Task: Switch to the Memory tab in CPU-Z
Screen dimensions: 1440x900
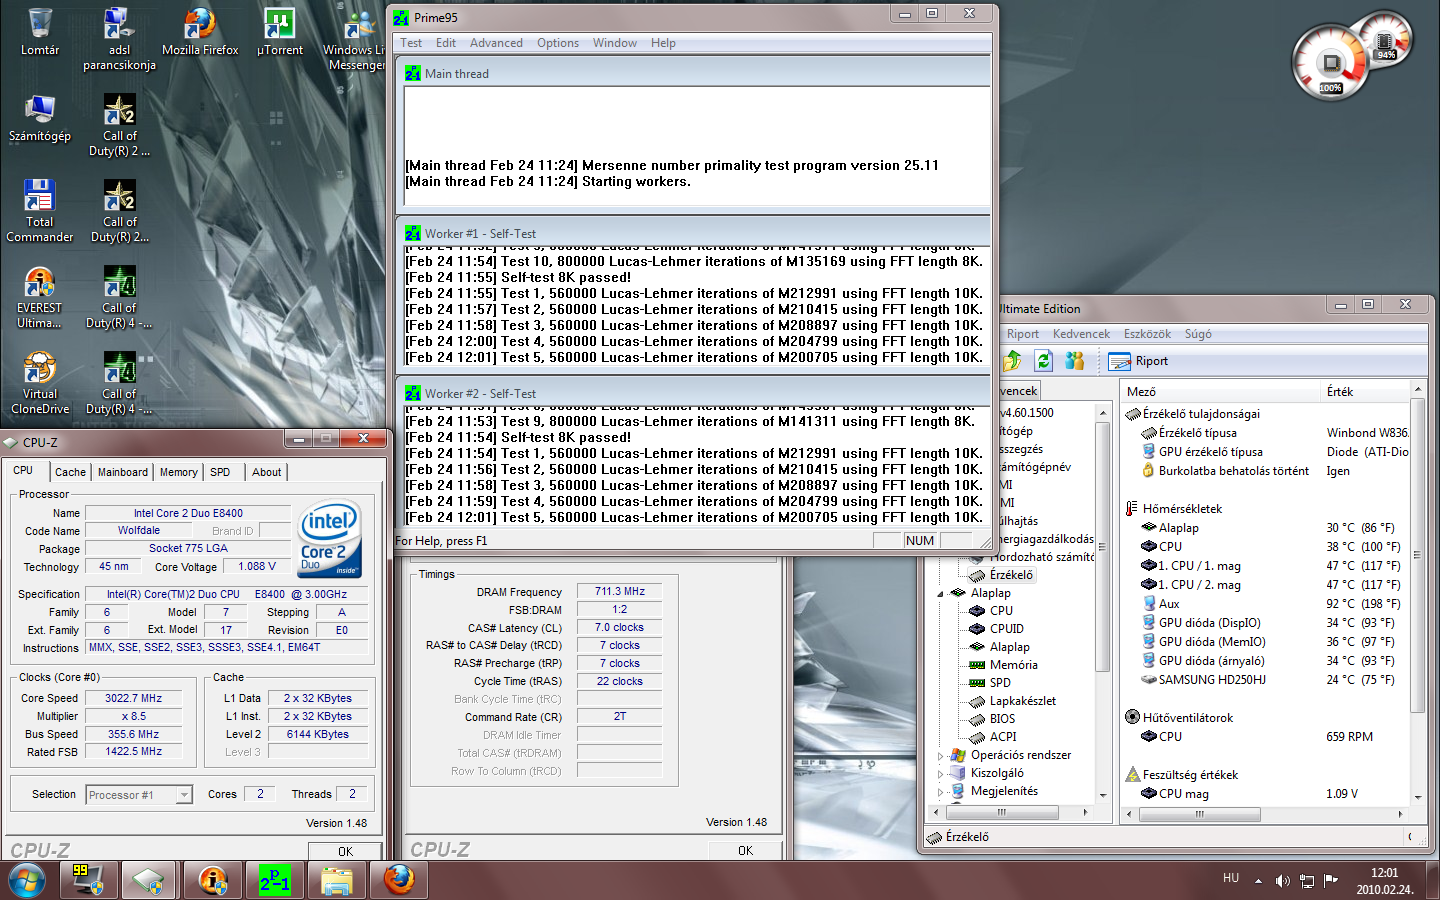Action: [179, 472]
